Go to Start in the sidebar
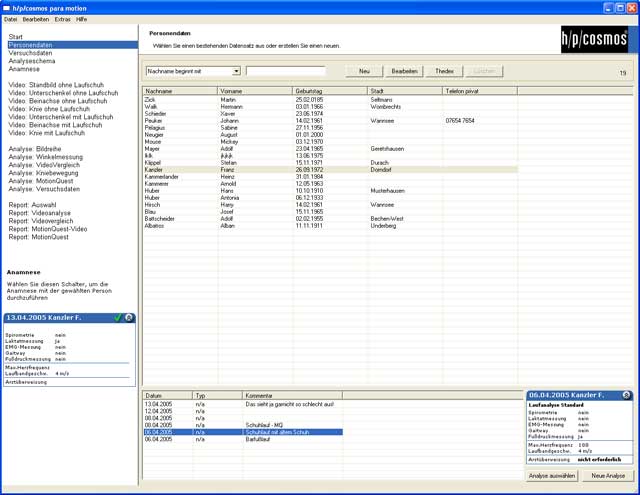The width and height of the screenshot is (640, 495). [x=16, y=37]
